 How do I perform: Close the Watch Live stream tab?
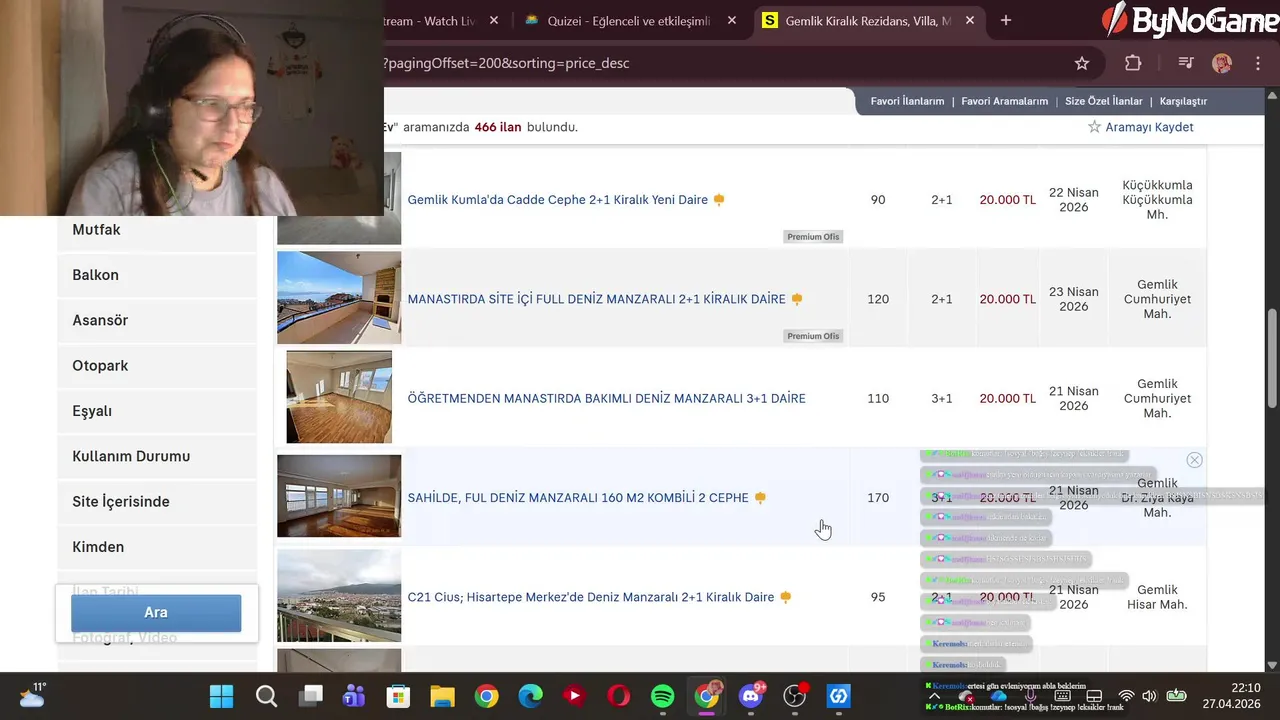(x=494, y=20)
